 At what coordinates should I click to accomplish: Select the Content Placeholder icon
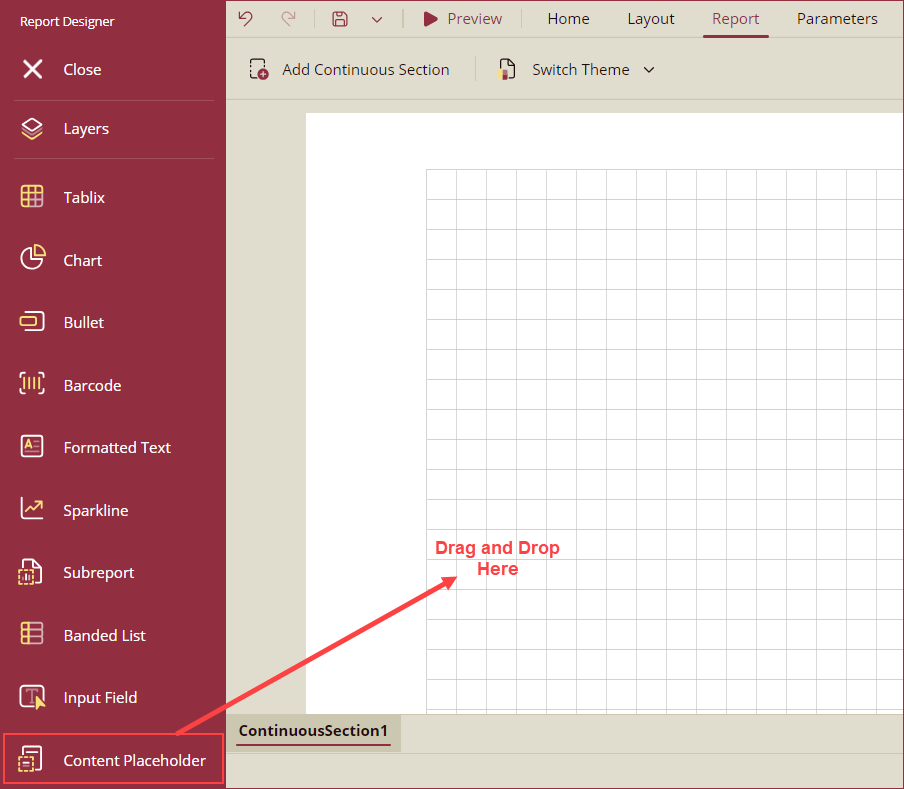coord(30,758)
